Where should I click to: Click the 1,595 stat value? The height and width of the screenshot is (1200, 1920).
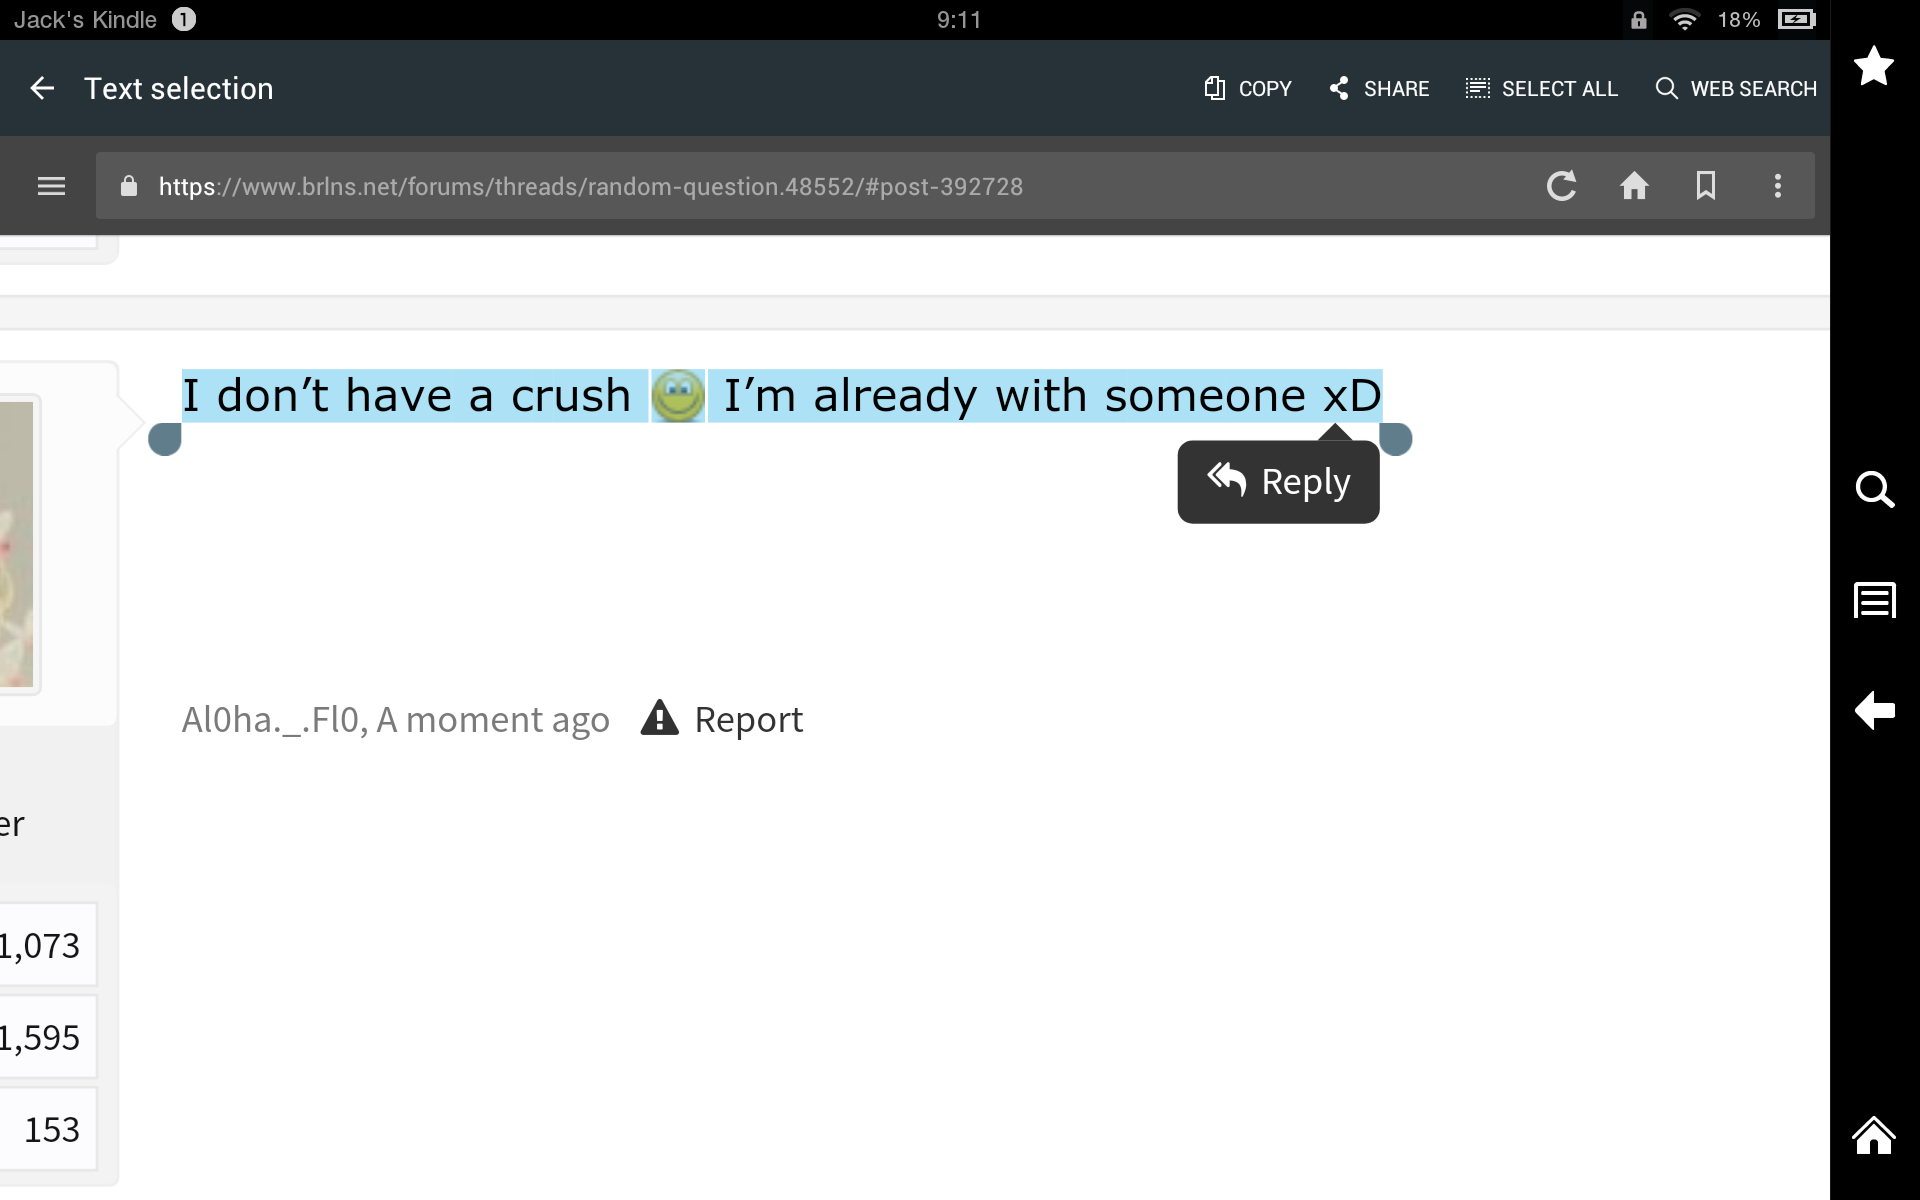click(40, 1037)
